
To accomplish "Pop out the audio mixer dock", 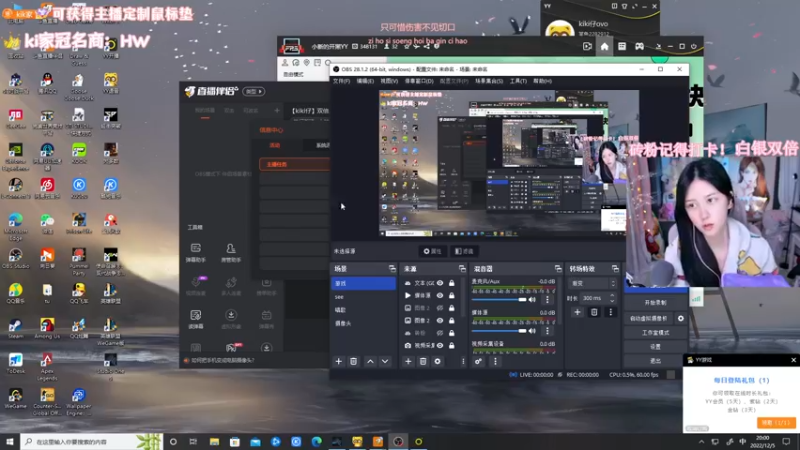I will 558,268.
